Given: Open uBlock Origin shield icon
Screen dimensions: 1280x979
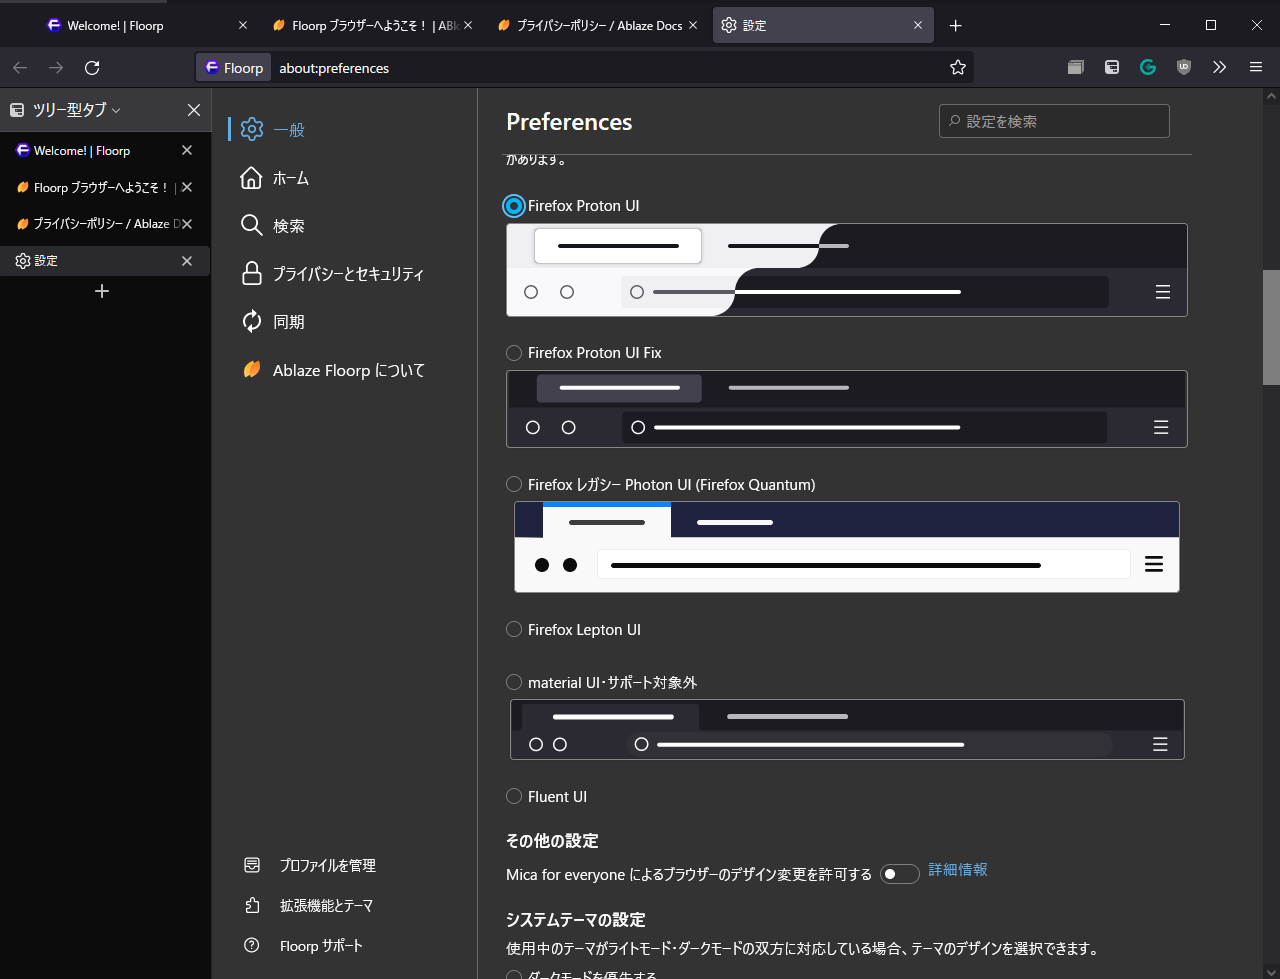Looking at the screenshot, I should 1184,67.
